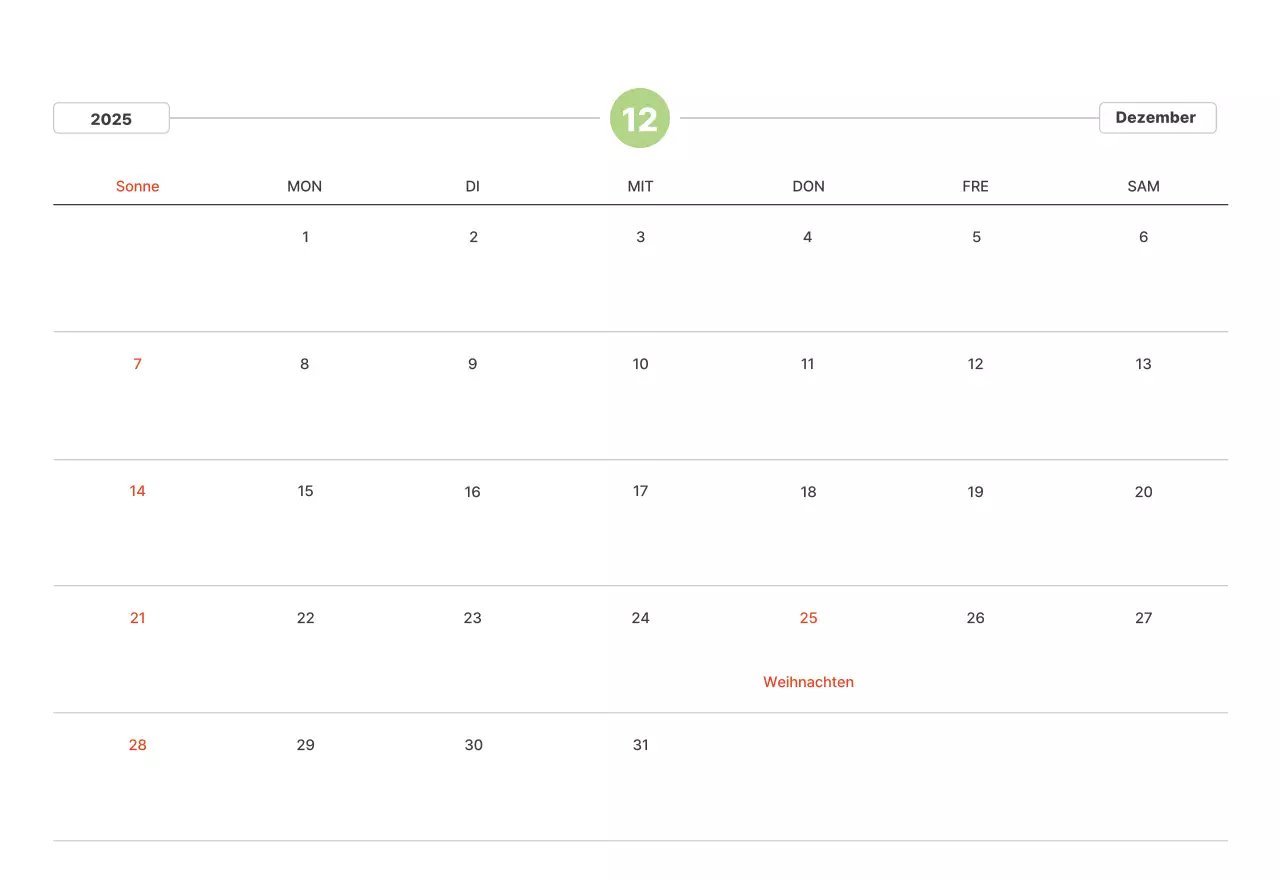Select the Sonne weekday header

click(x=137, y=186)
